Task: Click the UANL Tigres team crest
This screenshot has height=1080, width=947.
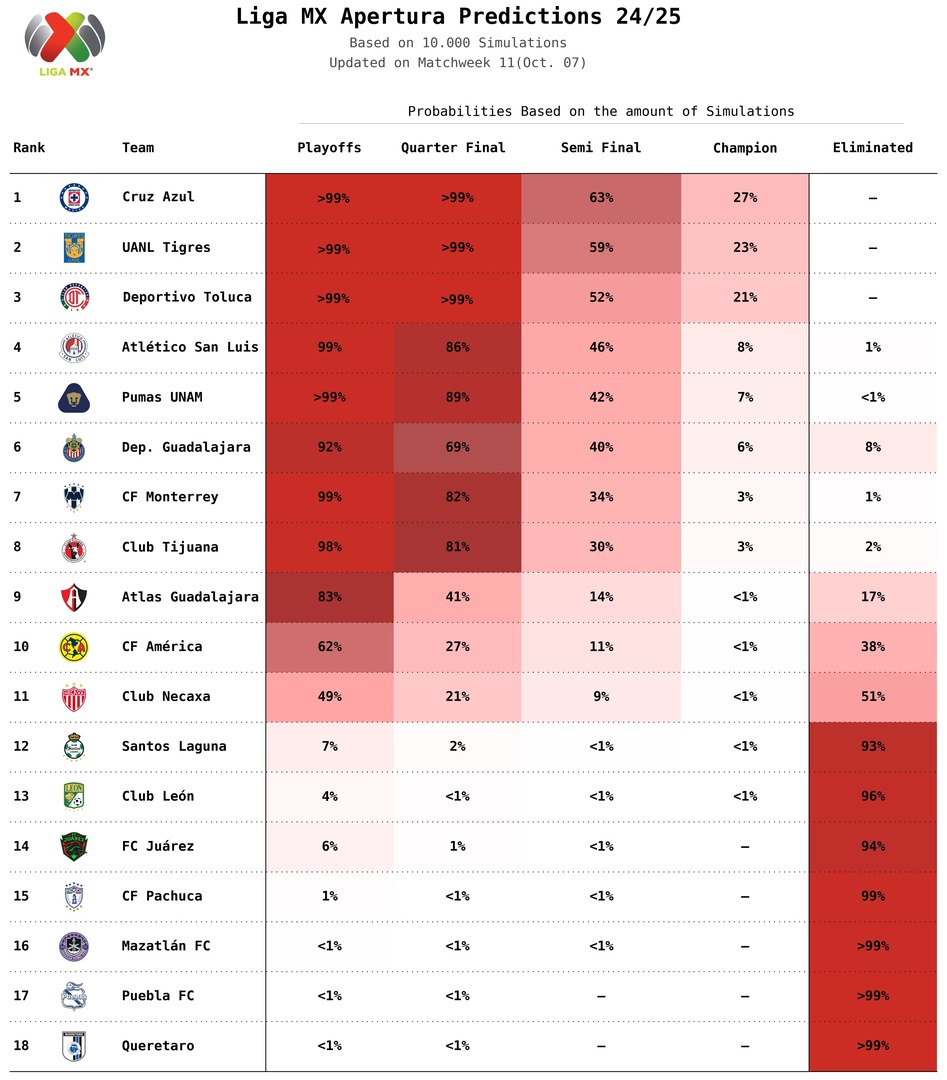Action: coord(74,247)
